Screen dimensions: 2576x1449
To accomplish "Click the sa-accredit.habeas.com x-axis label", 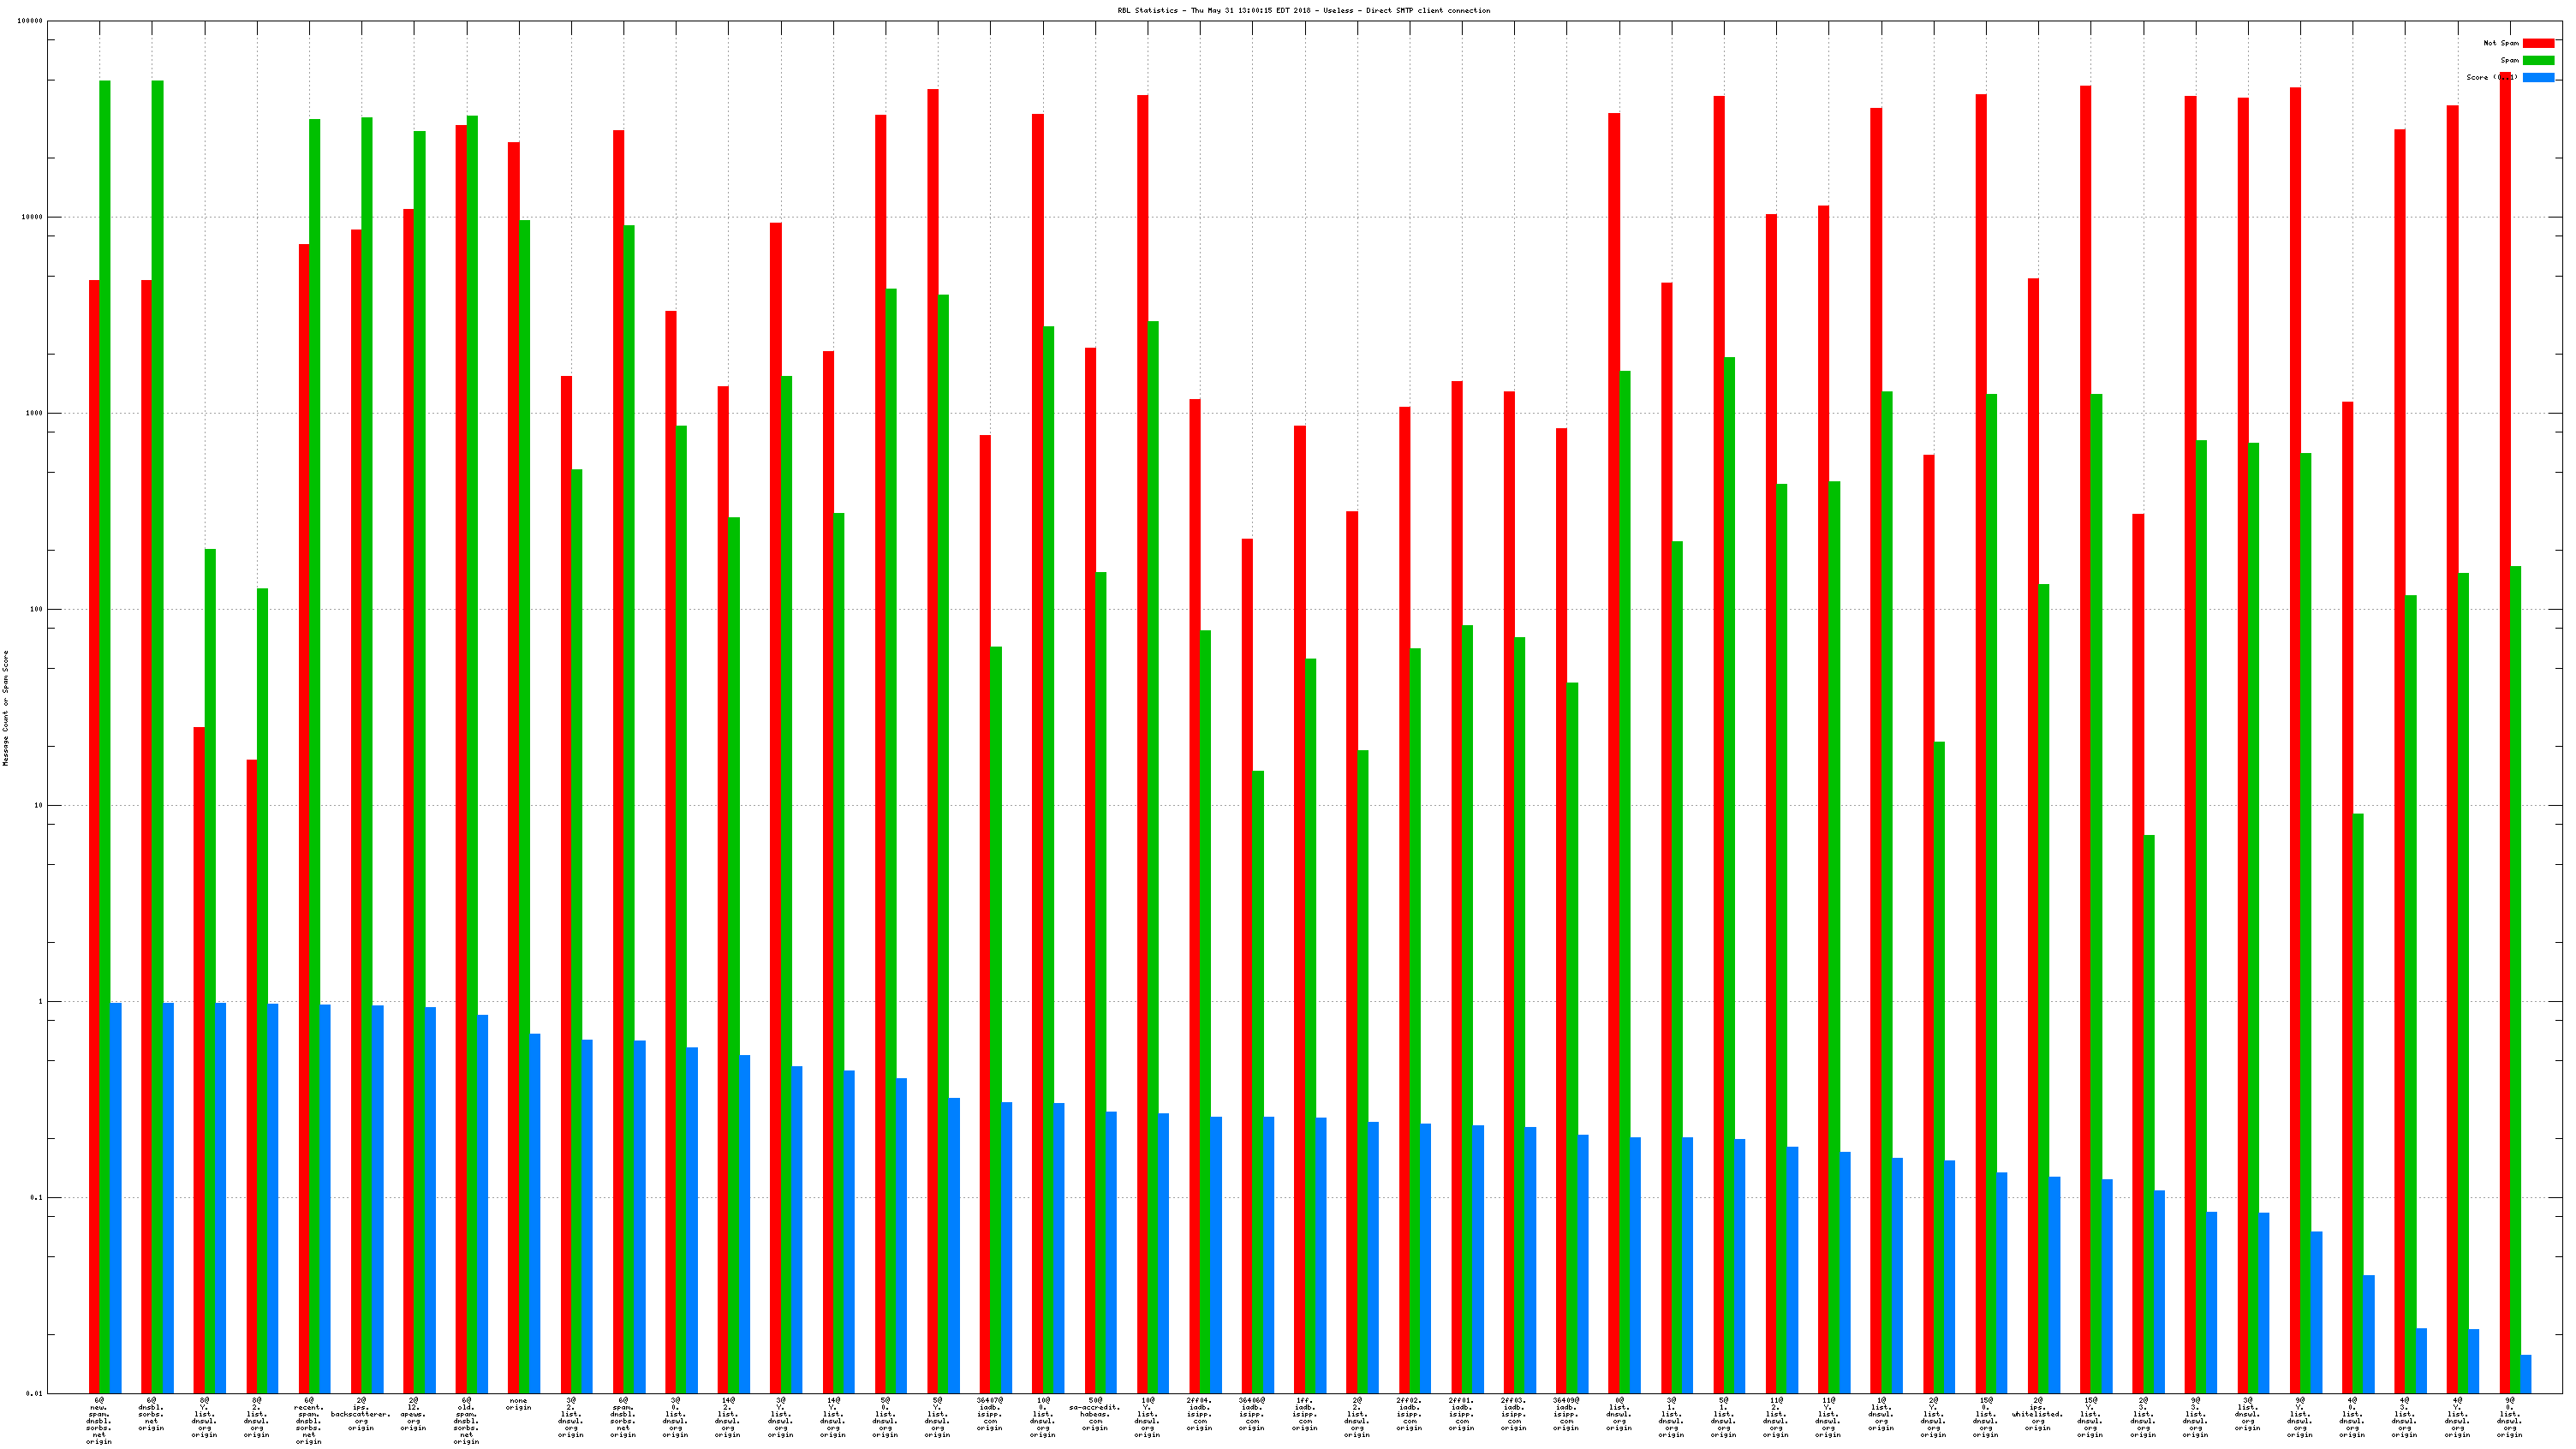I will pyautogui.click(x=1095, y=1414).
